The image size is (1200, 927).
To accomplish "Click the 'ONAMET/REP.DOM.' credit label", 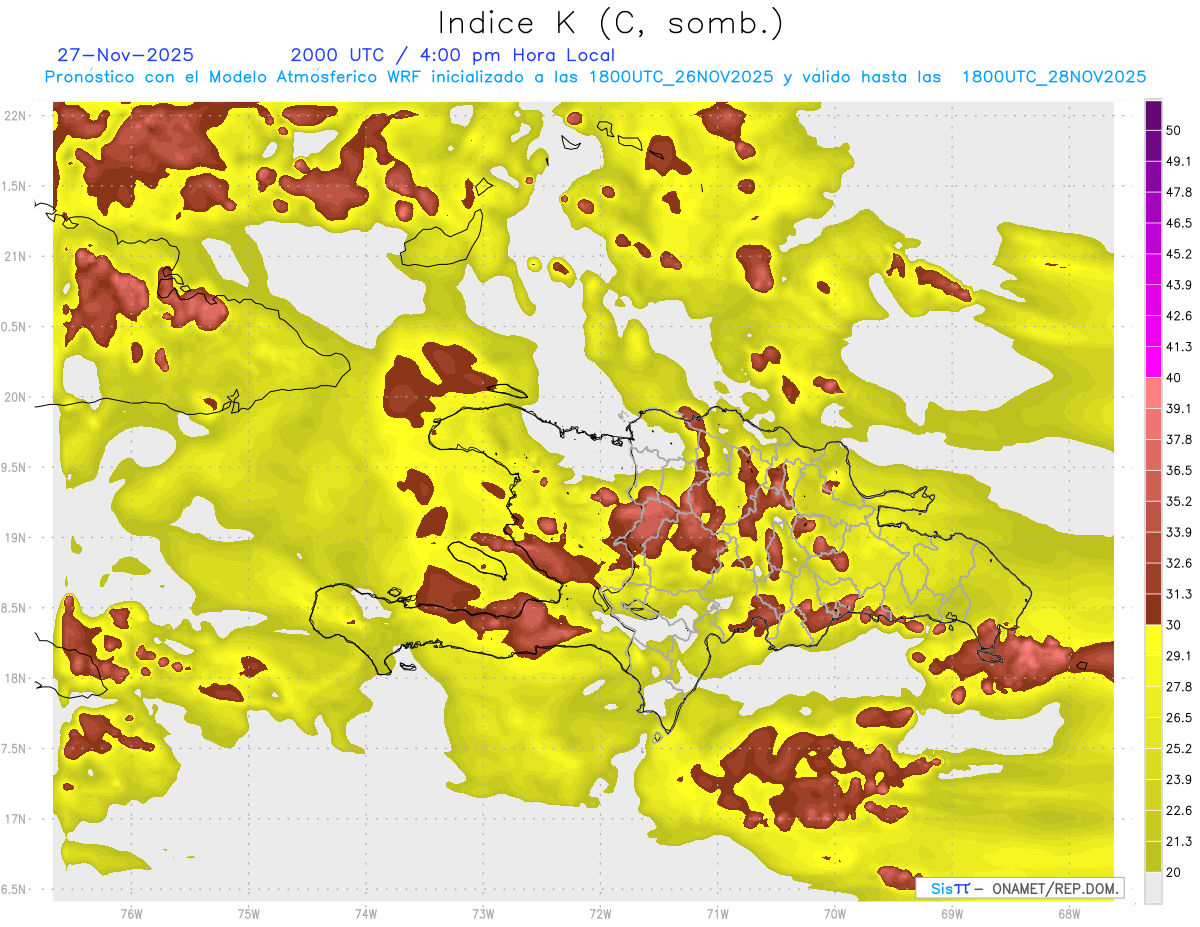I will coord(1055,888).
